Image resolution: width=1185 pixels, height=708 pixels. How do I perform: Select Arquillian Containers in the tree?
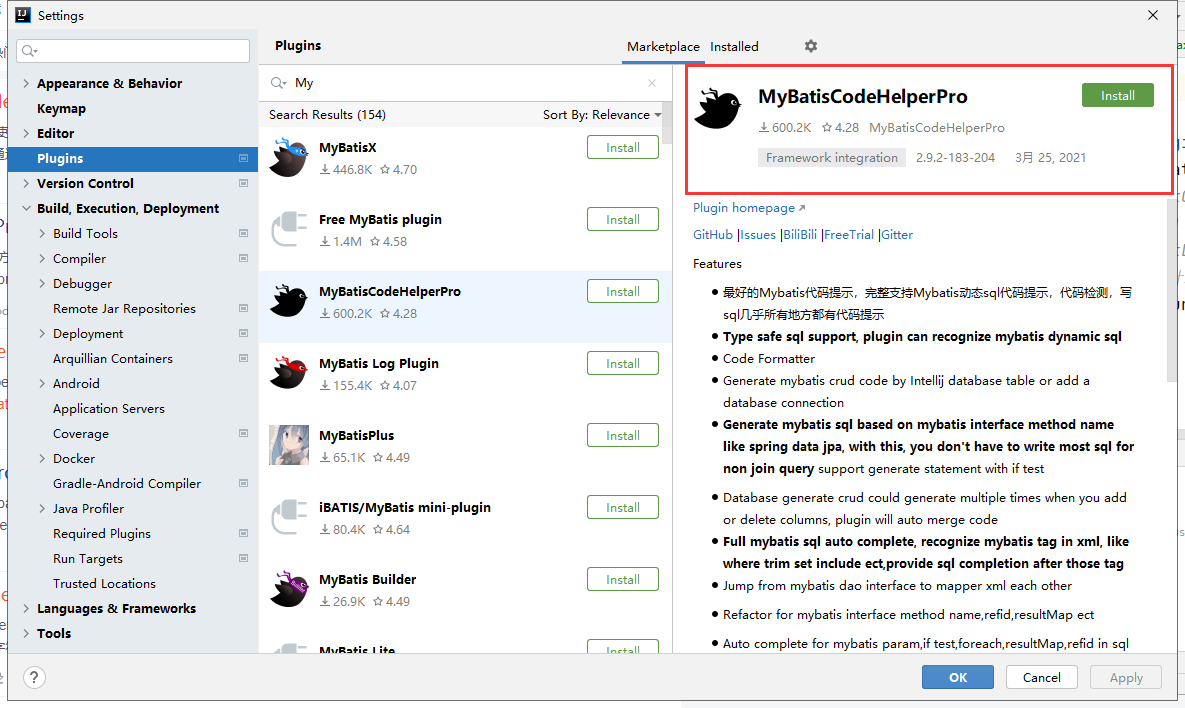click(113, 359)
